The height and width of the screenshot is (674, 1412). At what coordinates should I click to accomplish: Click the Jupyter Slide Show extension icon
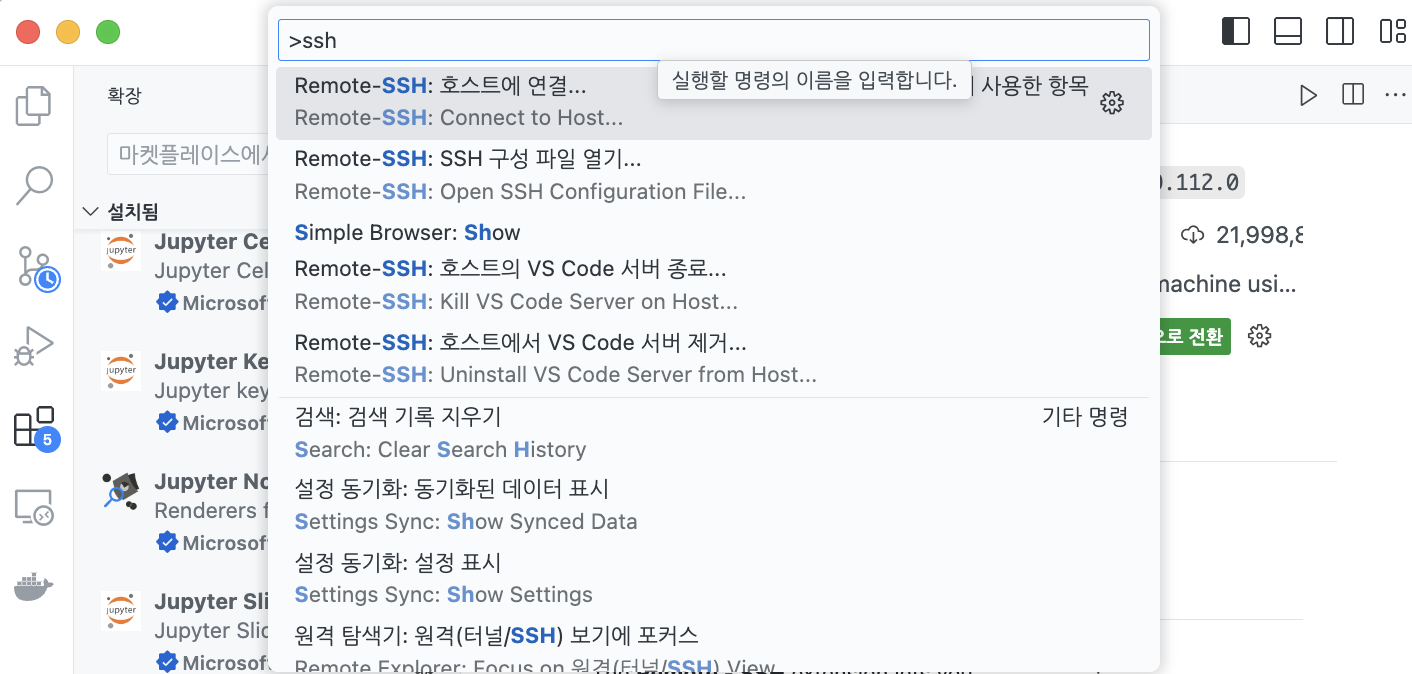(x=121, y=610)
